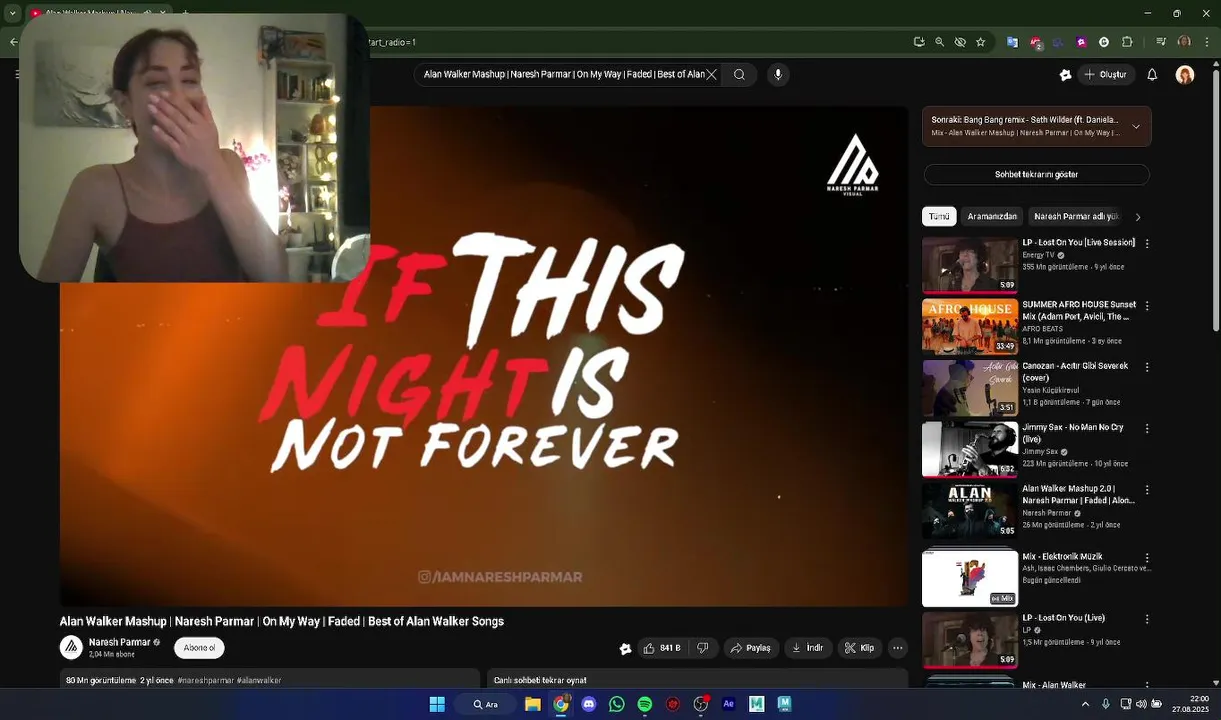Image resolution: width=1221 pixels, height=720 pixels.
Task: Open options for SUMMER AFRO HOUSE video
Action: click(1147, 306)
